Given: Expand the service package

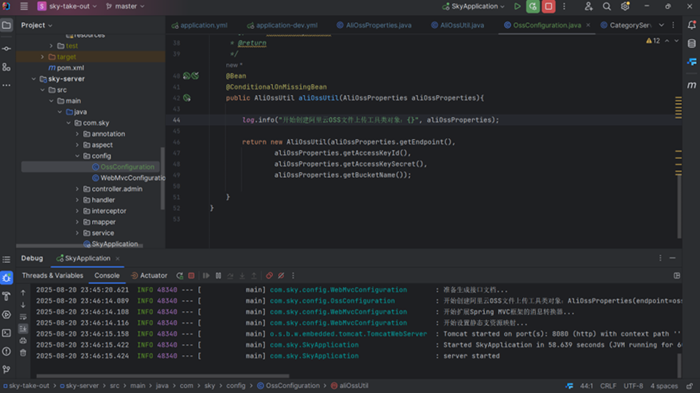Looking at the screenshot, I should pos(77,233).
